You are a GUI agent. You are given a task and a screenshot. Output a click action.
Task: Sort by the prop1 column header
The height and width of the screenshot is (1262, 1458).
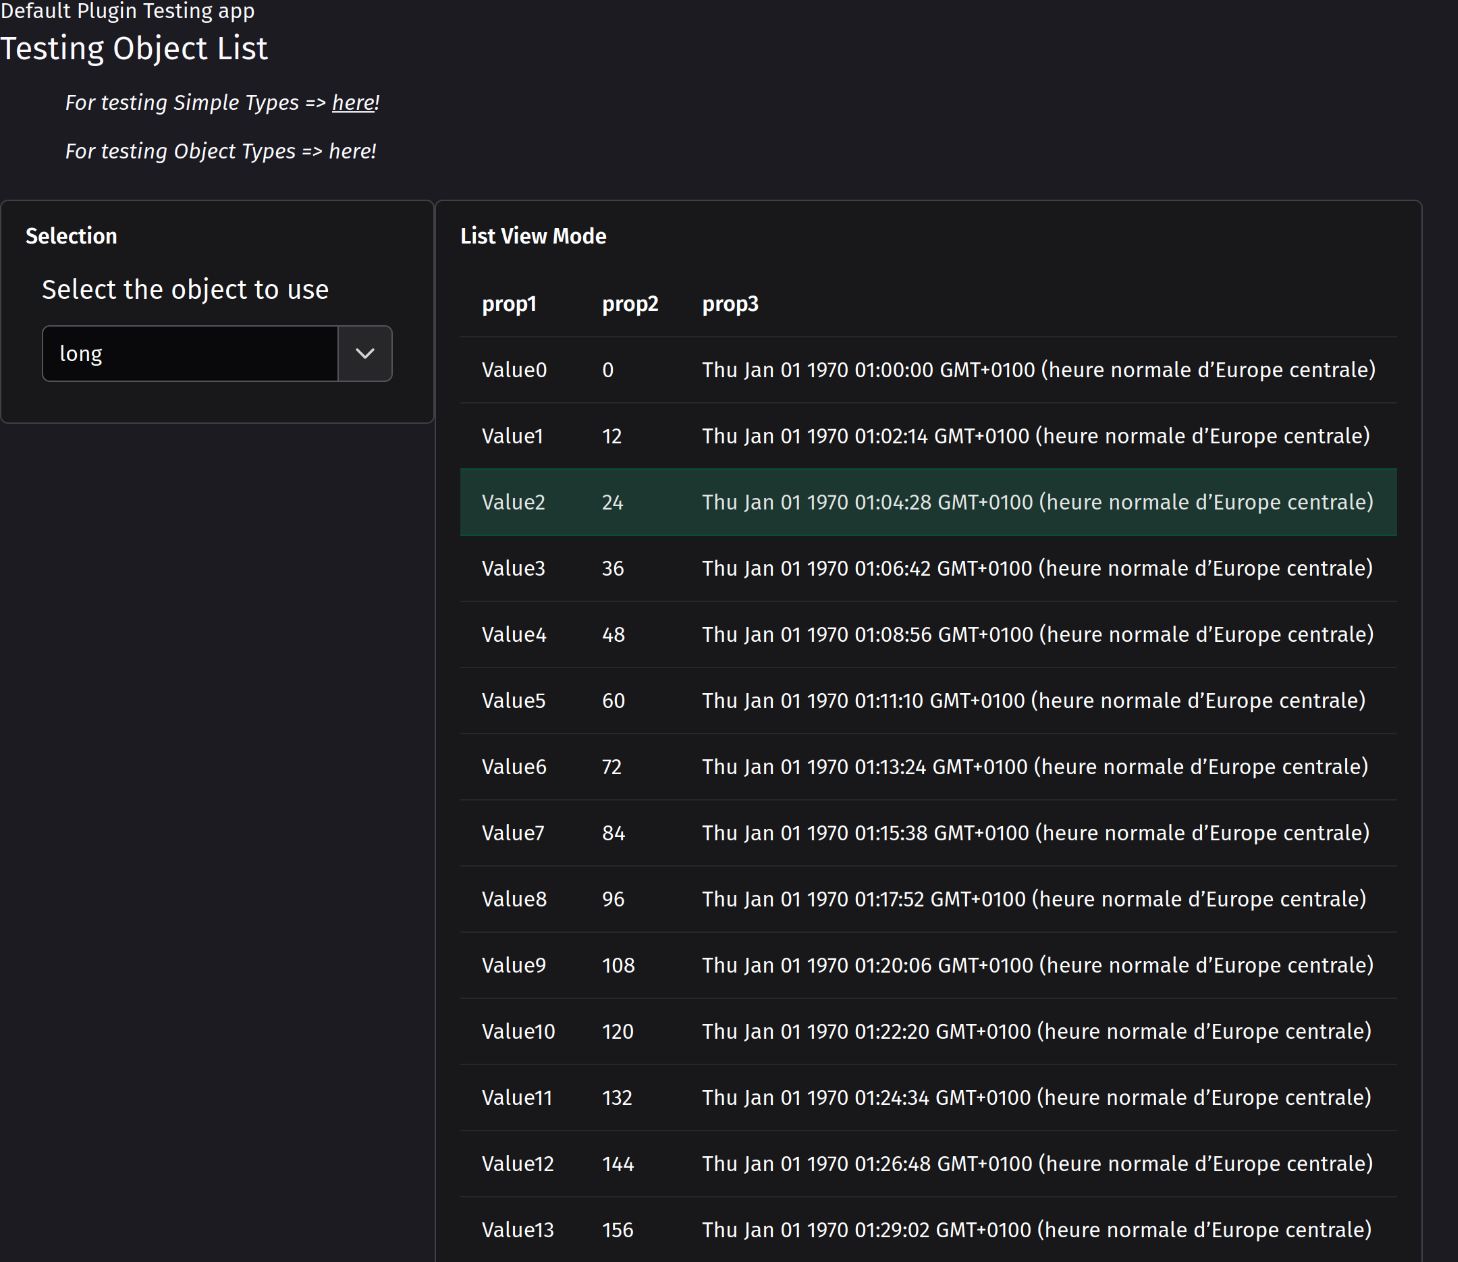point(509,304)
